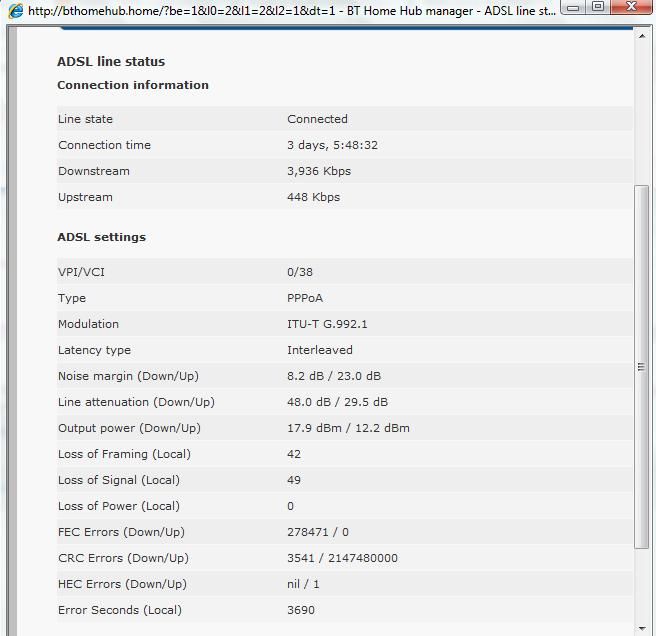Maximize the BT Home Hub manager window
Screen dimensions: 656x636
(597, 7)
